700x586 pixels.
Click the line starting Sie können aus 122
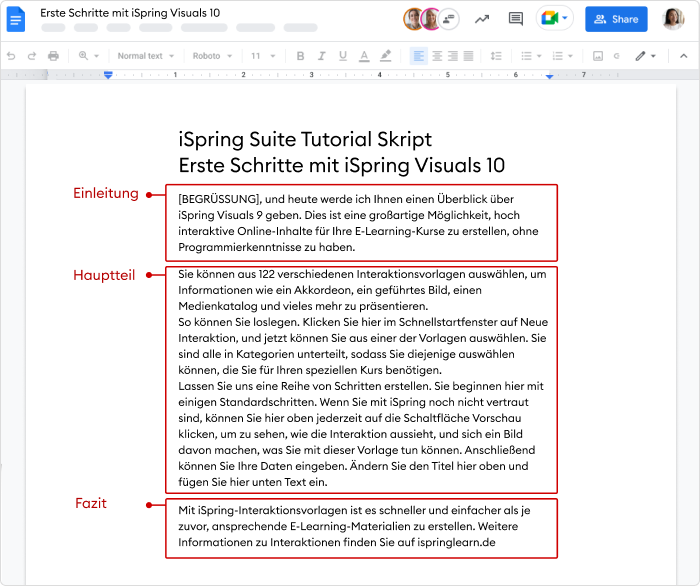coord(362,274)
